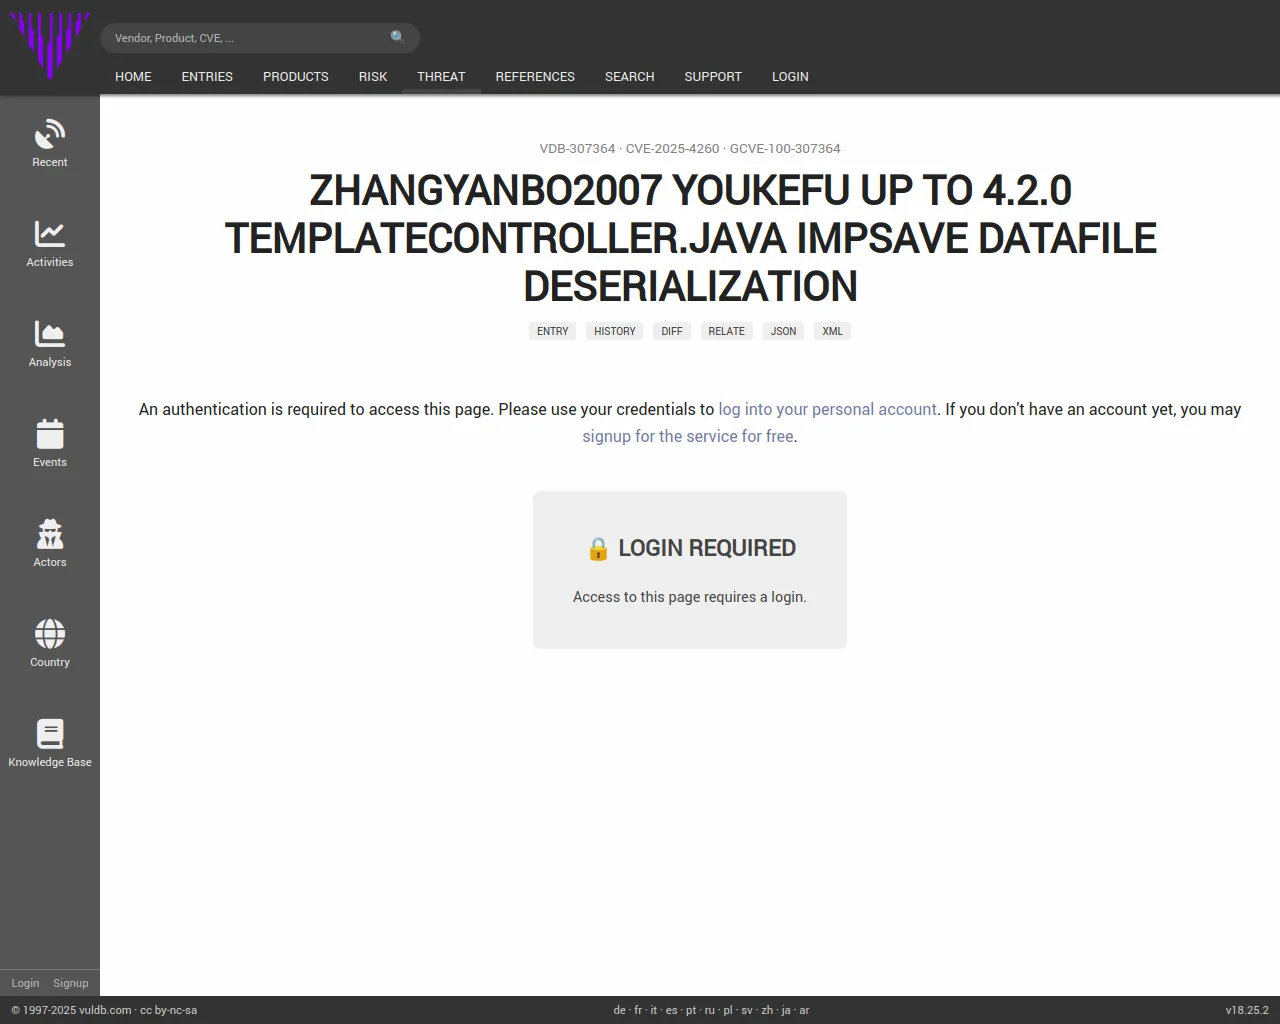Open the RISK menu

coord(373,76)
